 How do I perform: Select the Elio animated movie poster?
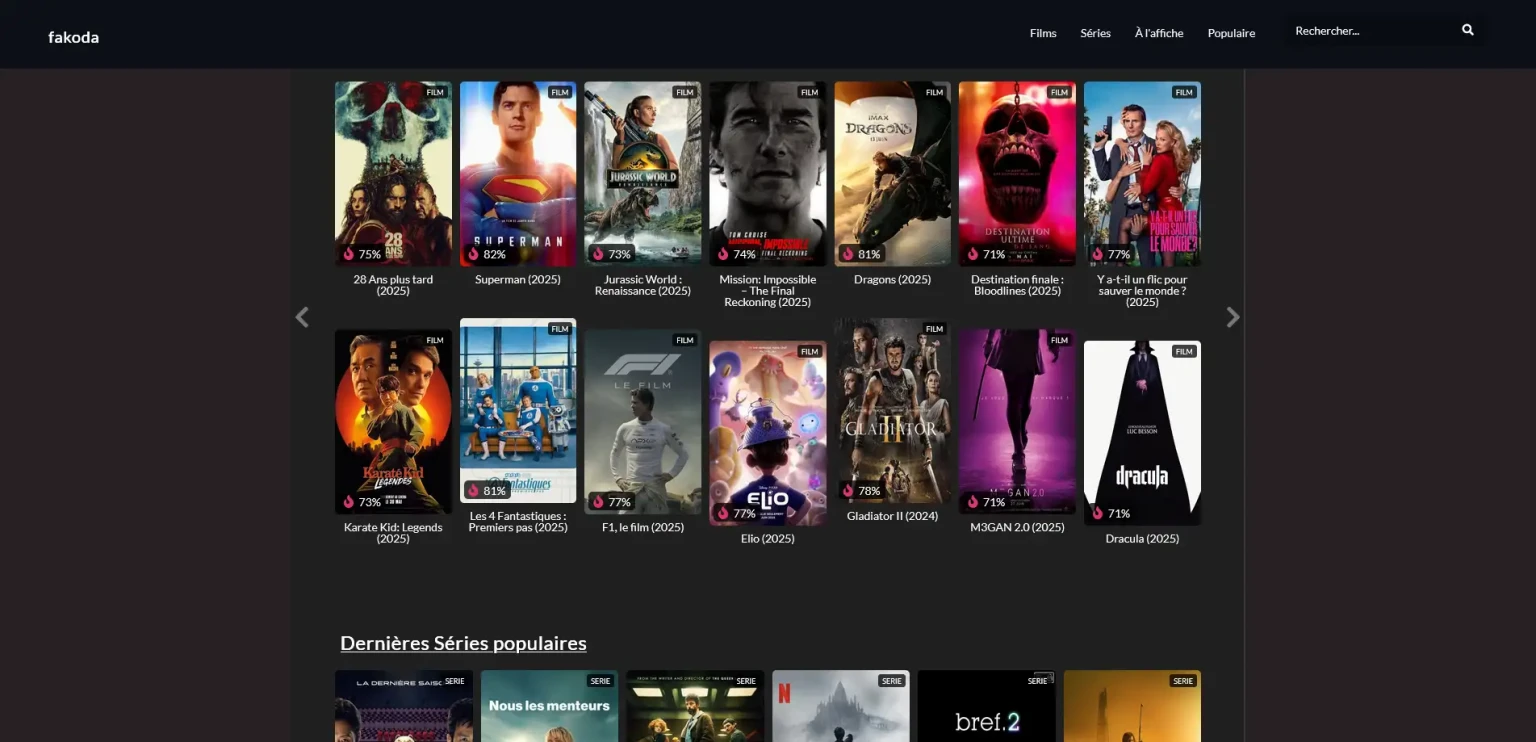coord(768,433)
